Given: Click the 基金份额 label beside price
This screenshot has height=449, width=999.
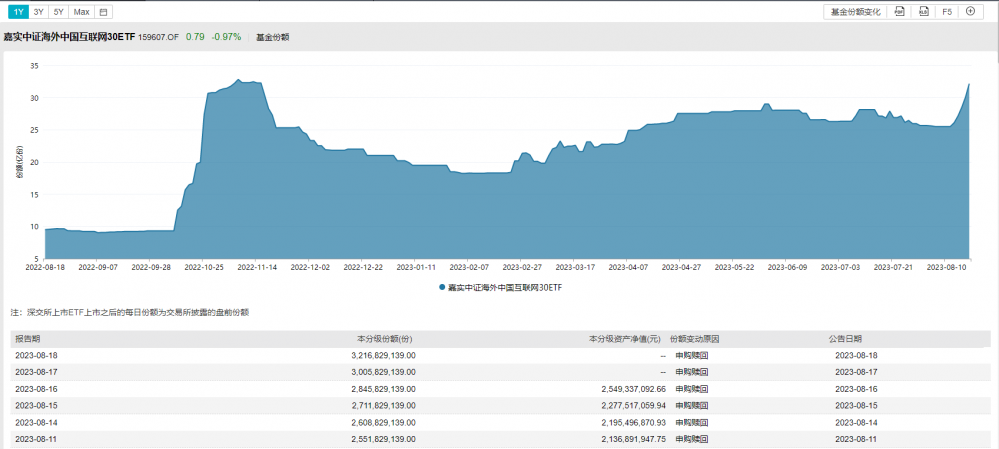Looking at the screenshot, I should pyautogui.click(x=272, y=37).
